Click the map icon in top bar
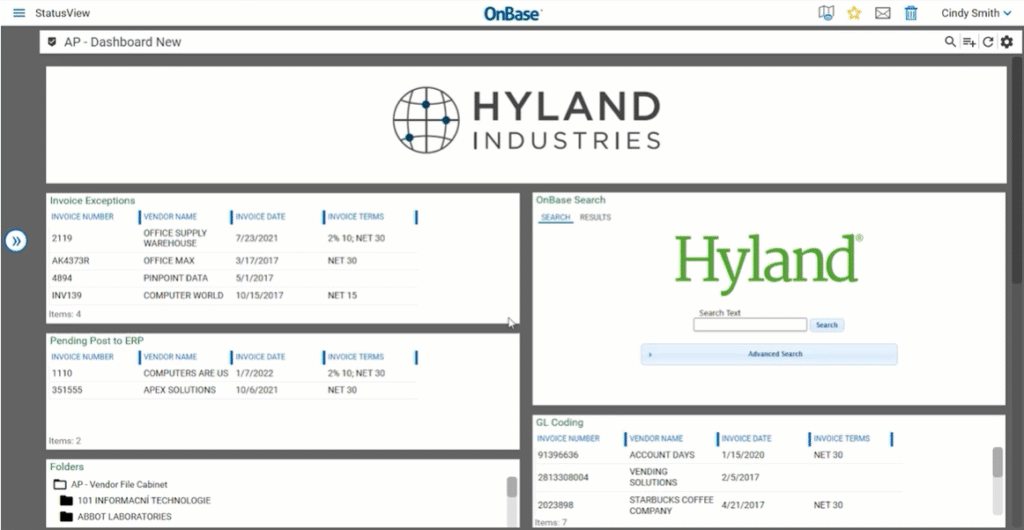 click(826, 13)
